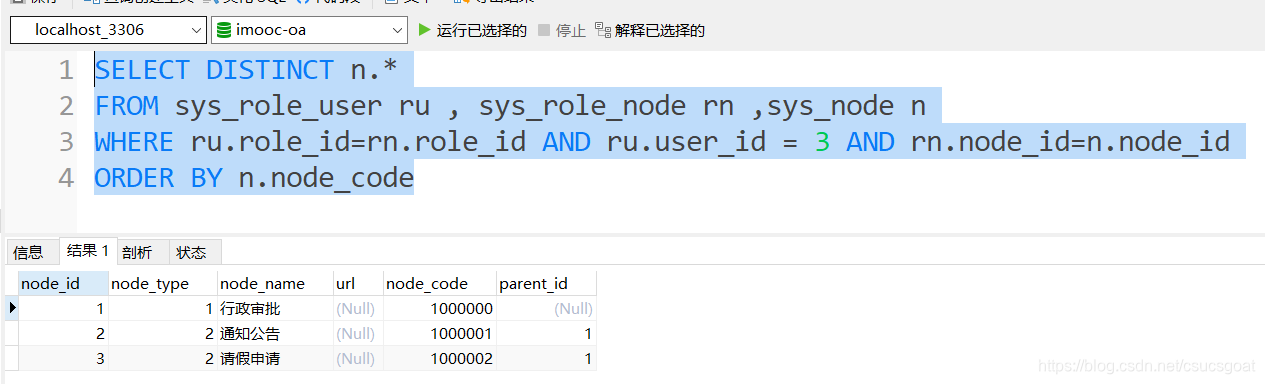Click the node_id column header
Viewport: 1265px width, 384px height.
pyautogui.click(x=63, y=283)
